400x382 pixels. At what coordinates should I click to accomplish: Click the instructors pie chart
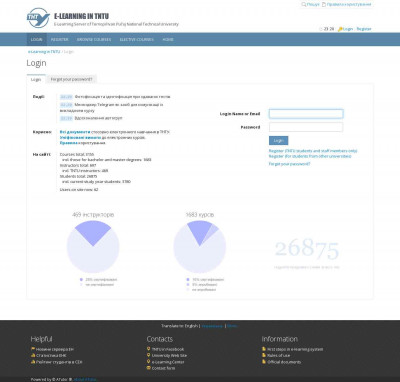pyautogui.click(x=93, y=247)
